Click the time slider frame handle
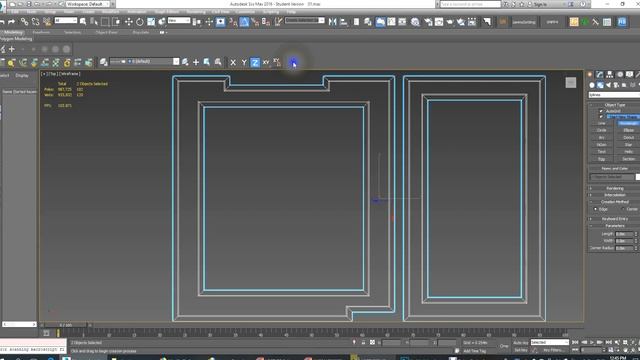Viewport: 640px width, 360px height. point(65,325)
